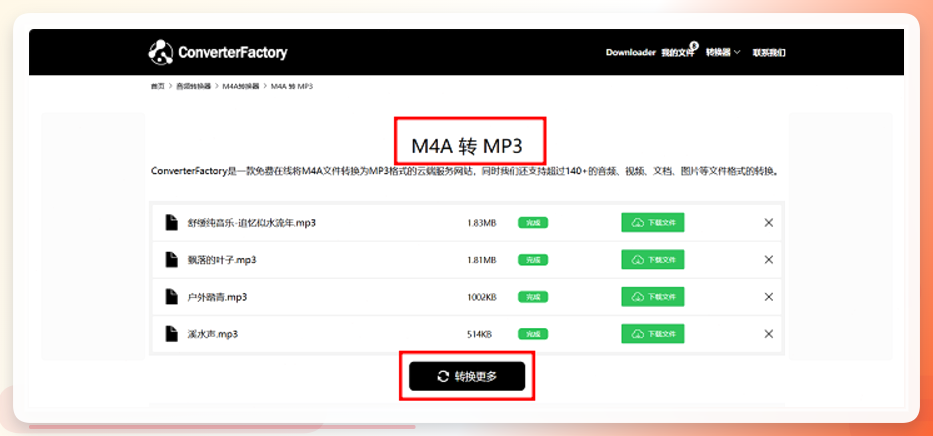This screenshot has height=436, width=933.
Task: Select file name 飘落的叶子.mp3
Action: tap(222, 259)
